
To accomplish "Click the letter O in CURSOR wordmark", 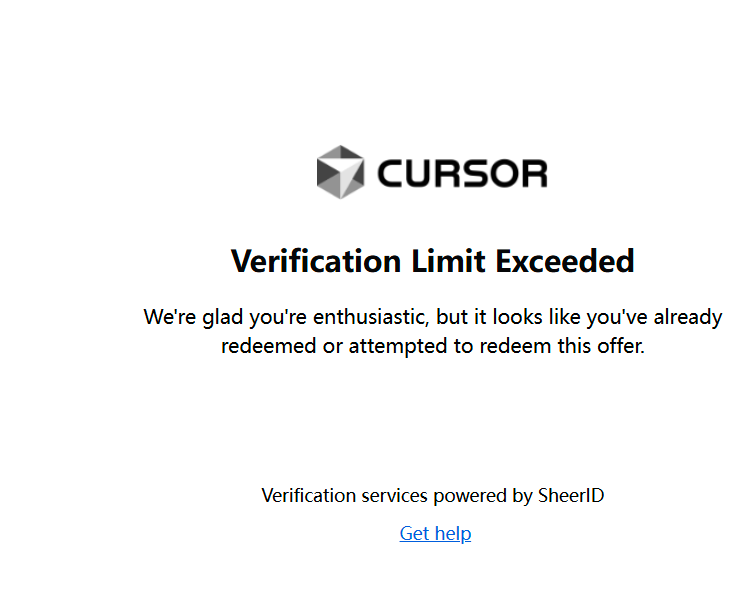I will coord(505,173).
